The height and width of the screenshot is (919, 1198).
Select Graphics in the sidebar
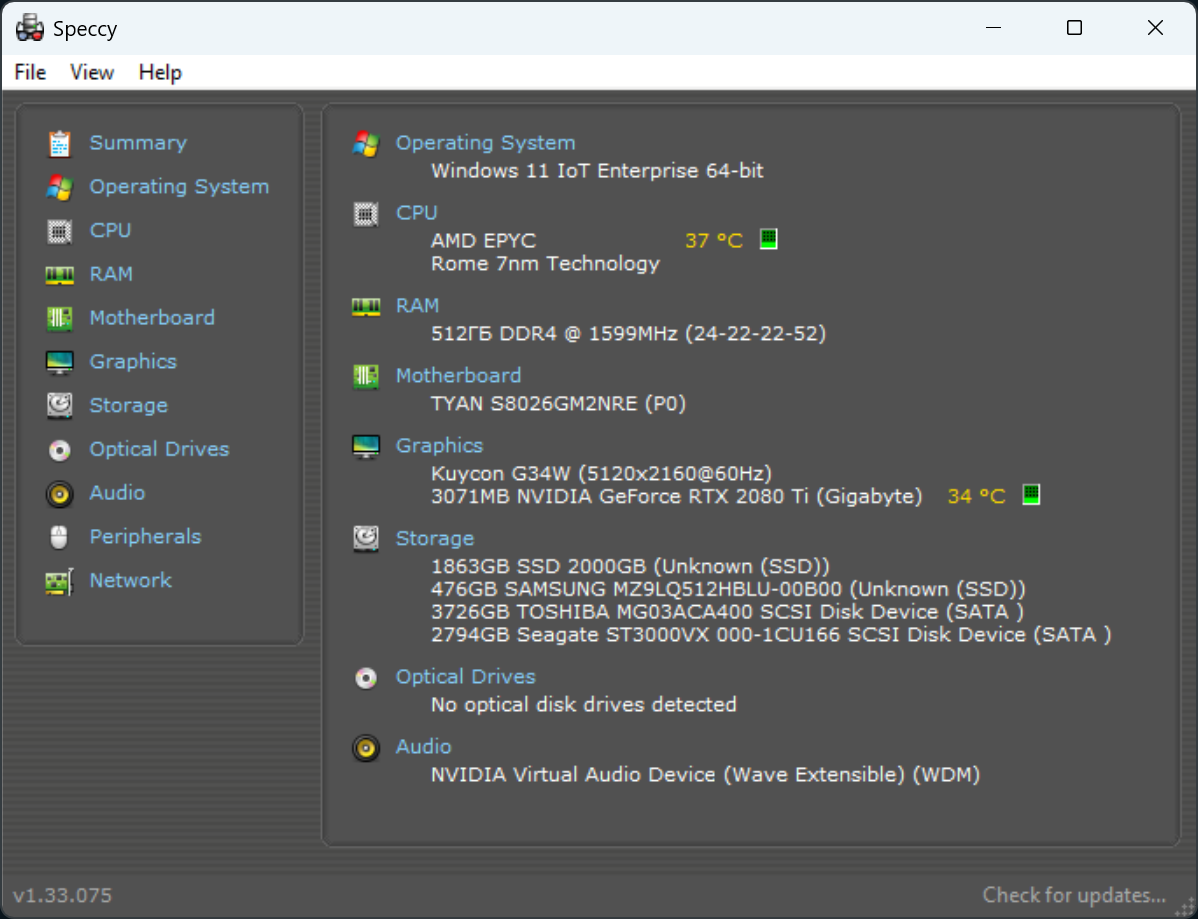[x=133, y=362]
